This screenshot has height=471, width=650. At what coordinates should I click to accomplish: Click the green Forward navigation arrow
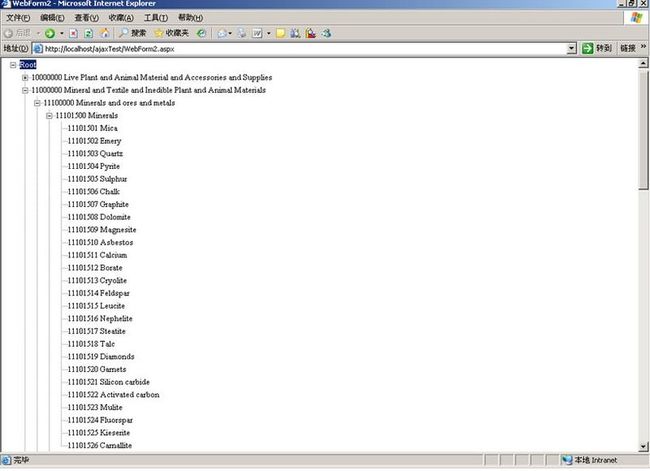pyautogui.click(x=50, y=34)
